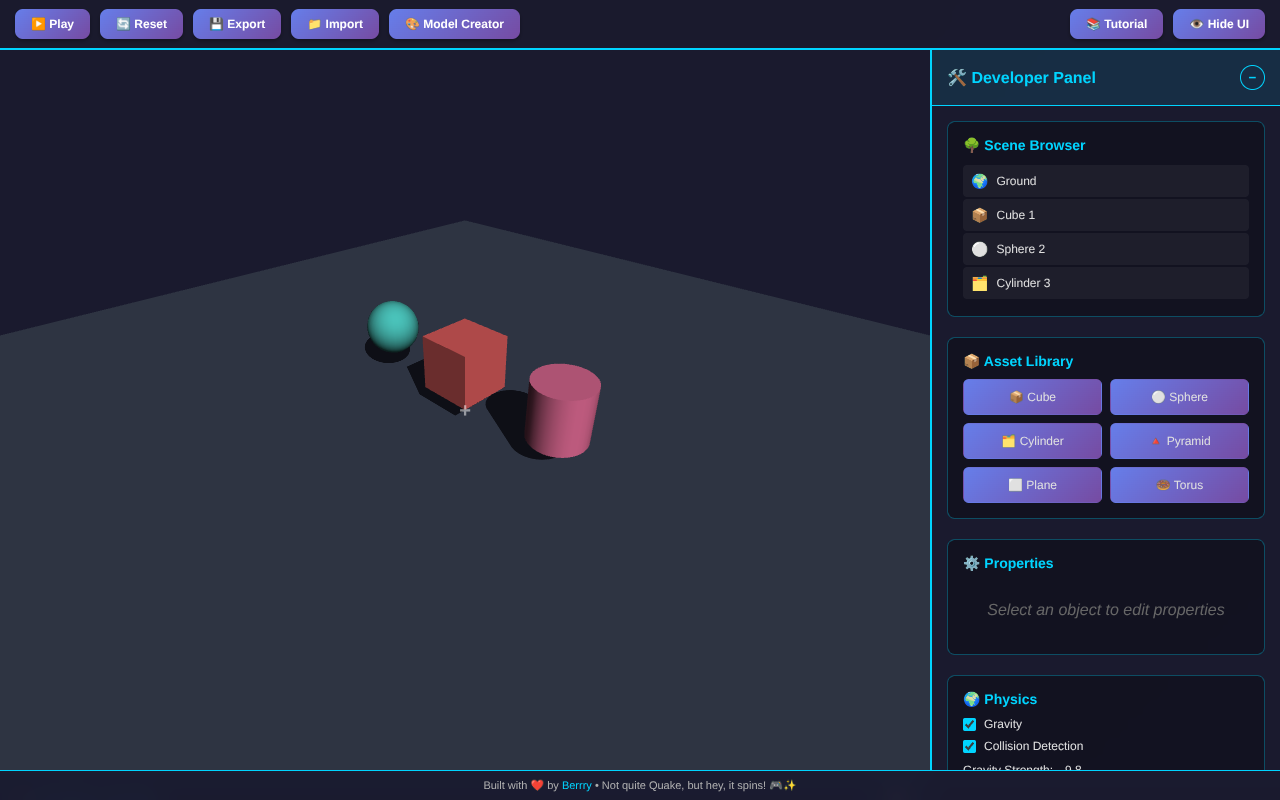Collapse the Developer Panel
1280x800 pixels.
1251,77
